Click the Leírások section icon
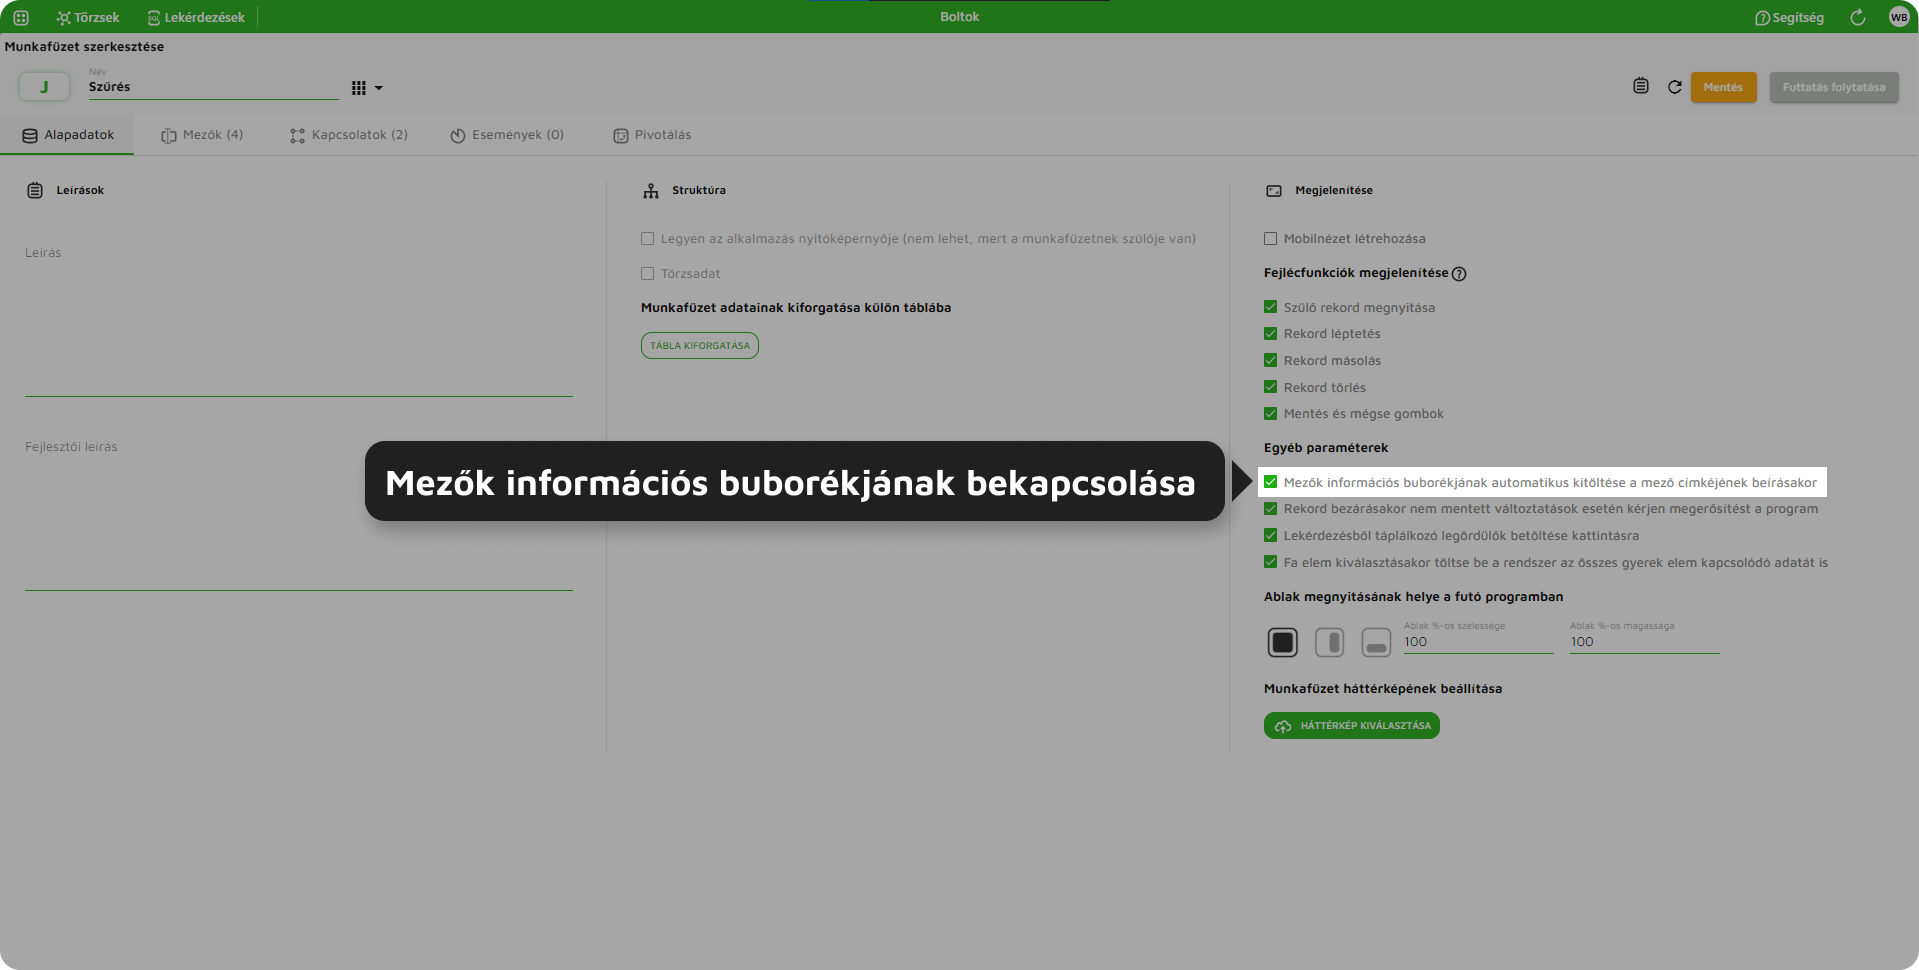The width and height of the screenshot is (1919, 970). coord(35,190)
